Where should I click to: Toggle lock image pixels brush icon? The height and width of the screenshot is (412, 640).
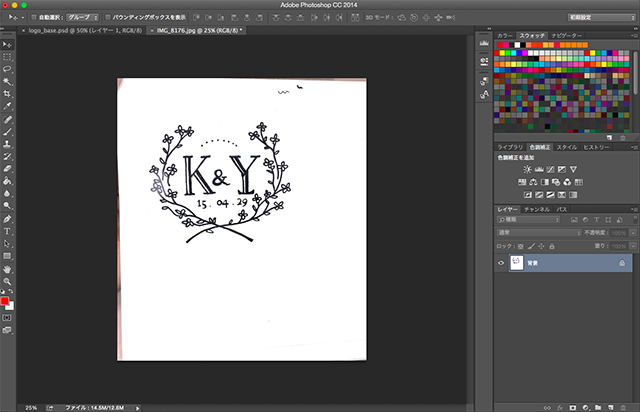(531, 246)
